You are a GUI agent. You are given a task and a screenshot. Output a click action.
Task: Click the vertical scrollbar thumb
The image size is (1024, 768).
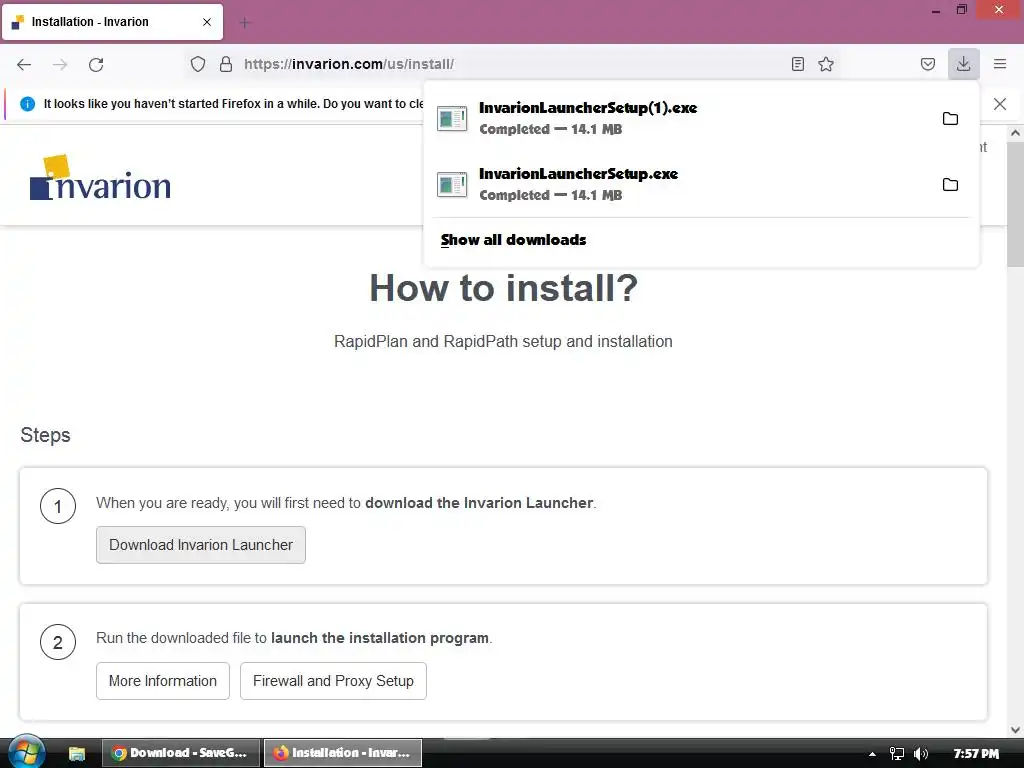click(x=1015, y=204)
